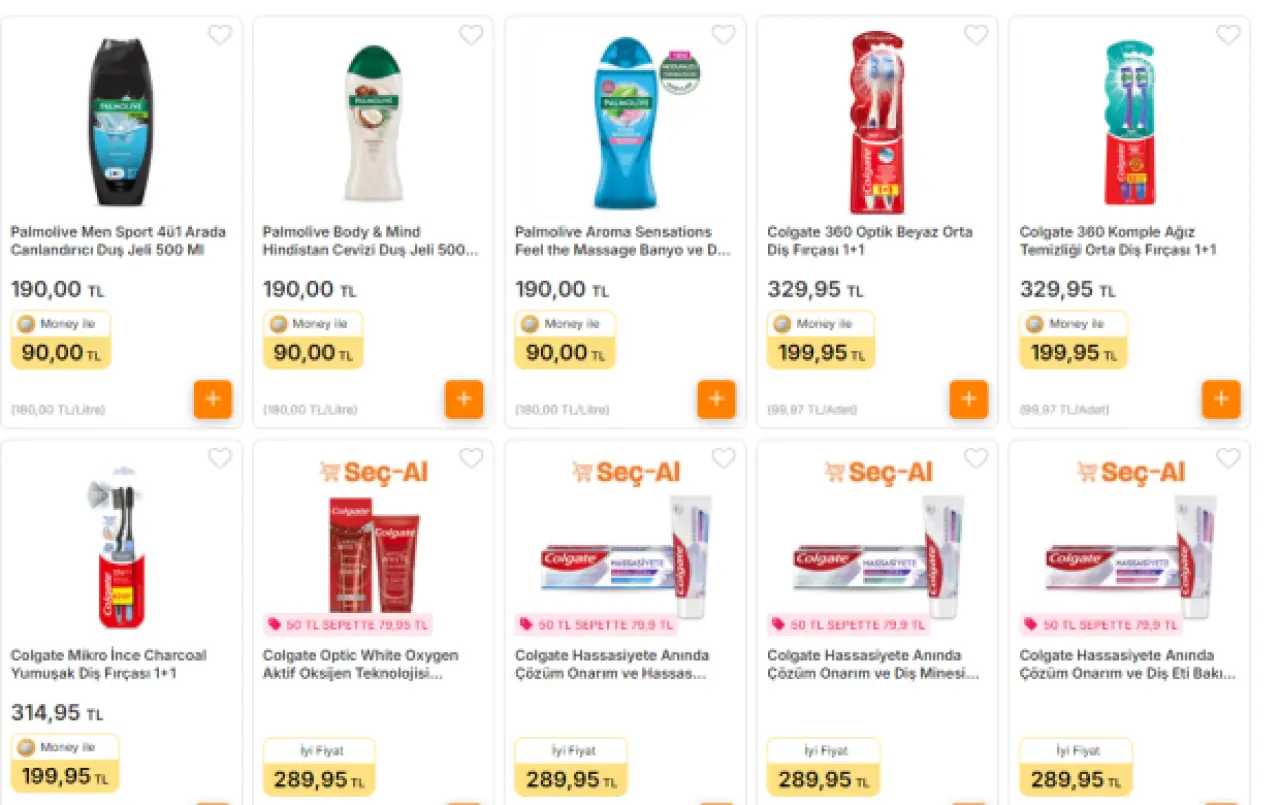1280x805 pixels.
Task: Click heart on Colgate Optic White Oxygen
Action: point(471,458)
